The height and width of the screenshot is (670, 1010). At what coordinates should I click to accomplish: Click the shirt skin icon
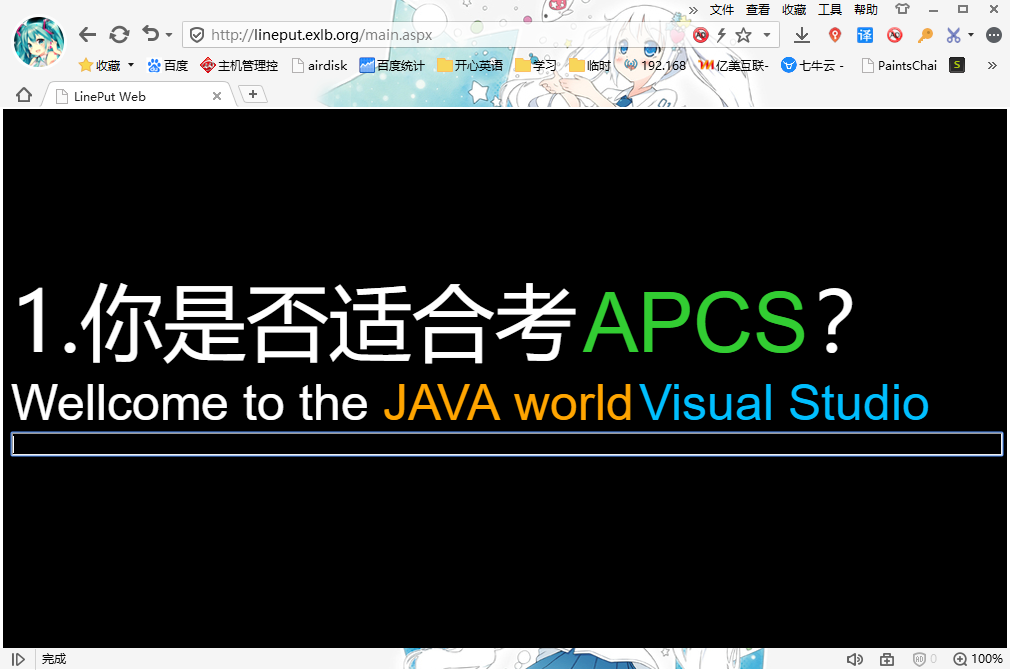pos(902,9)
